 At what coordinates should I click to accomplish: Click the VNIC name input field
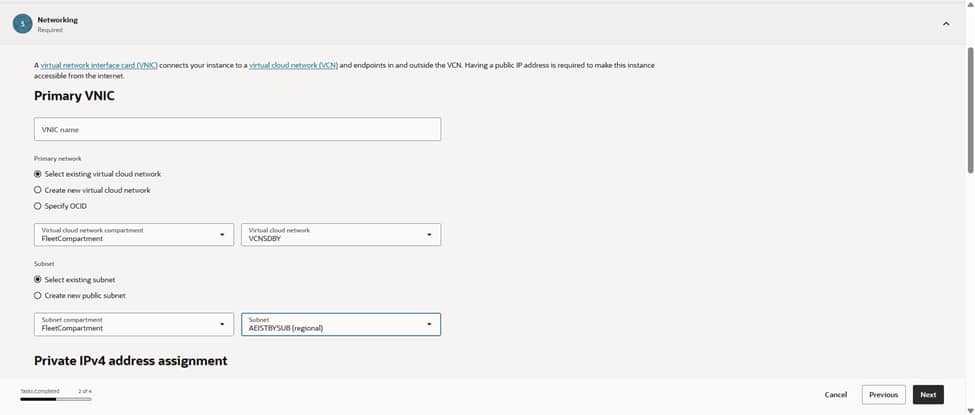click(237, 129)
